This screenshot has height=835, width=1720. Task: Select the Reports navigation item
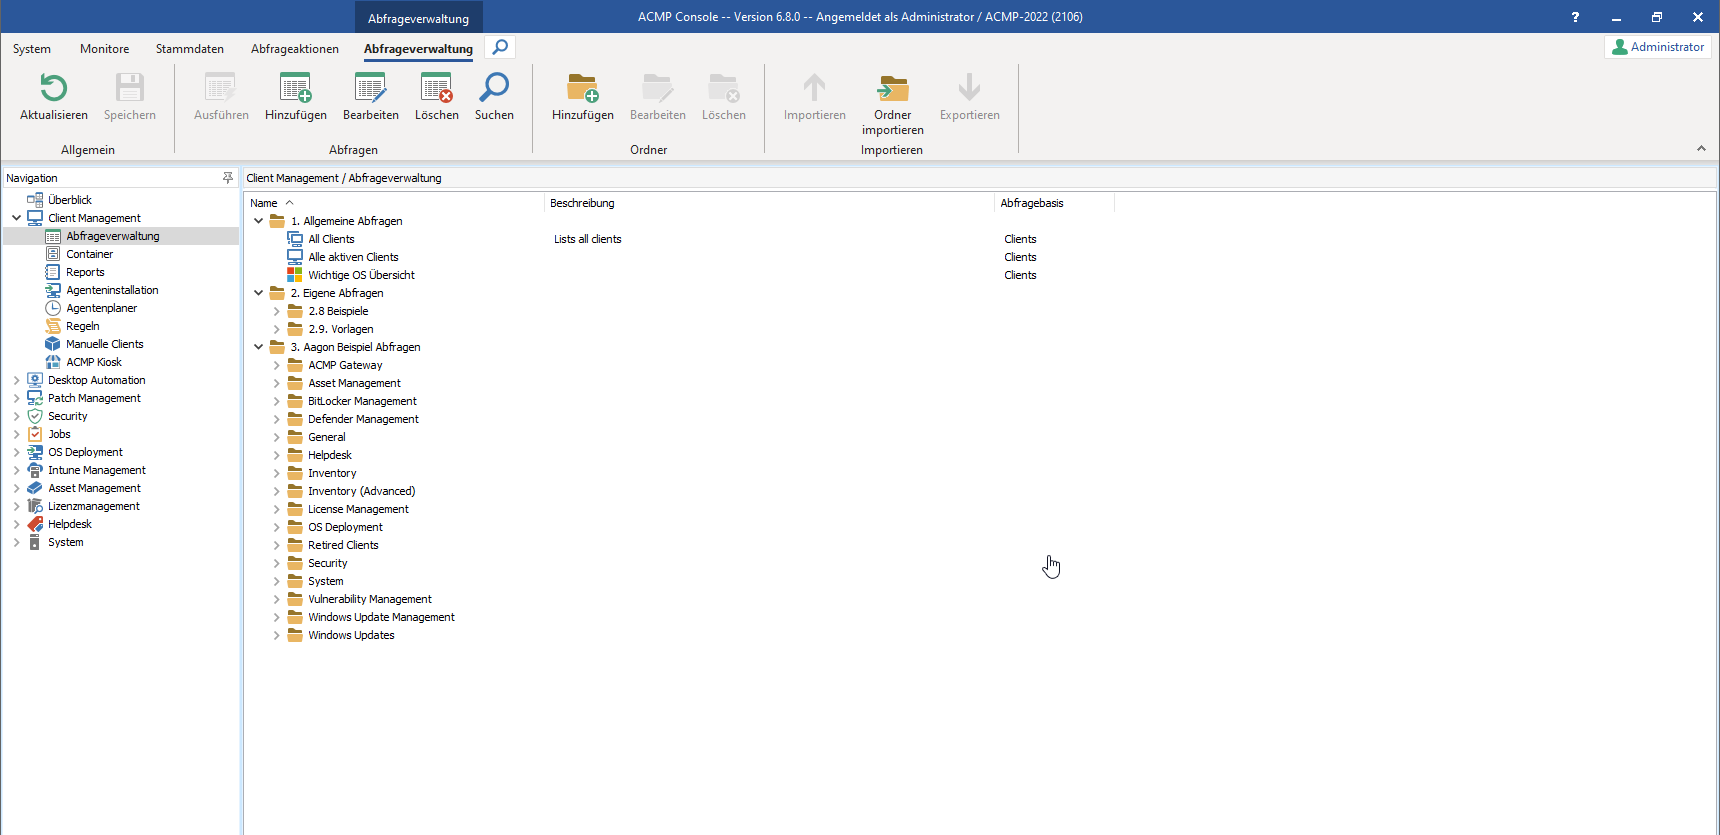85,272
